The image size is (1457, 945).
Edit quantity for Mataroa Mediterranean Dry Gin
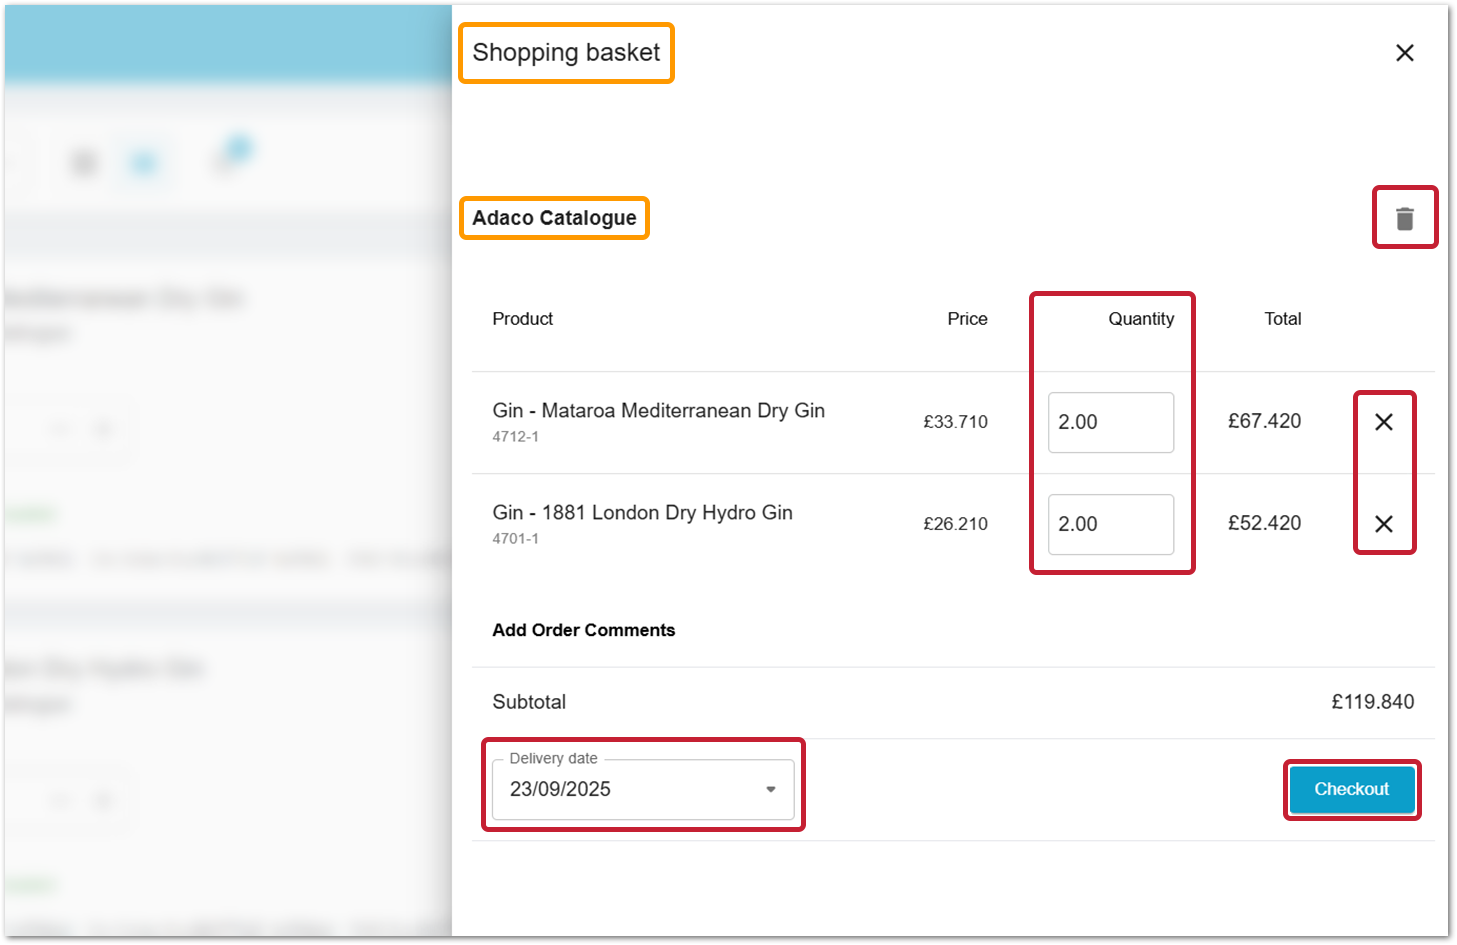tap(1110, 422)
